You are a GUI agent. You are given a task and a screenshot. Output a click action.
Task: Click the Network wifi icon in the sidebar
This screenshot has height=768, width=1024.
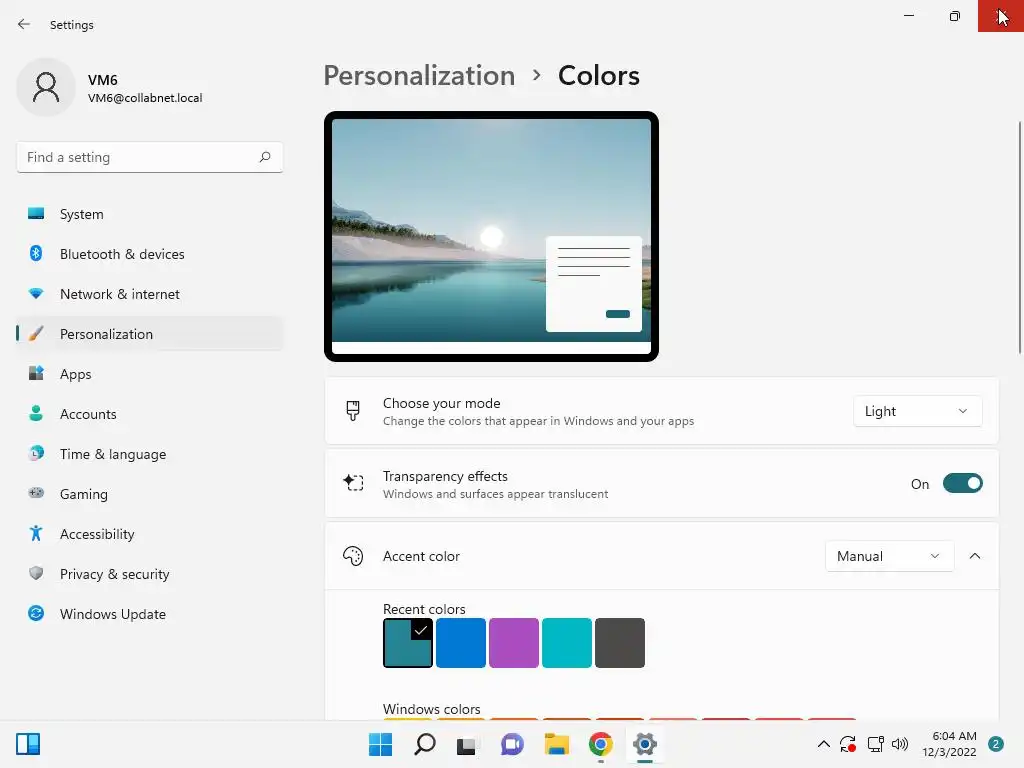coord(36,294)
